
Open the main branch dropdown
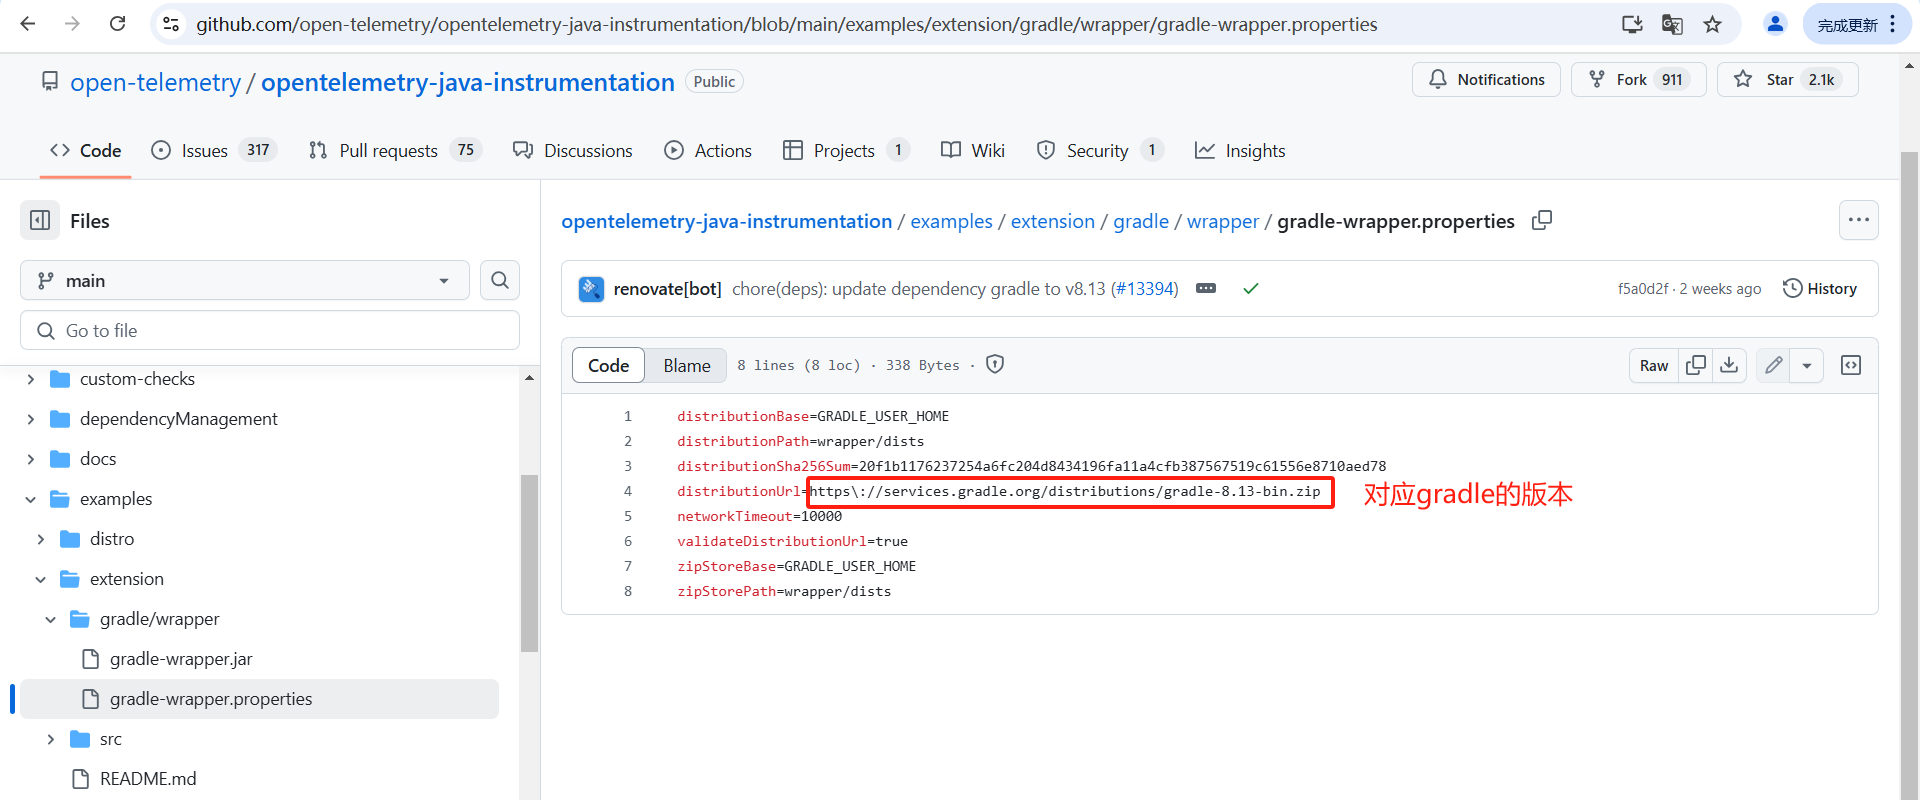(x=245, y=280)
